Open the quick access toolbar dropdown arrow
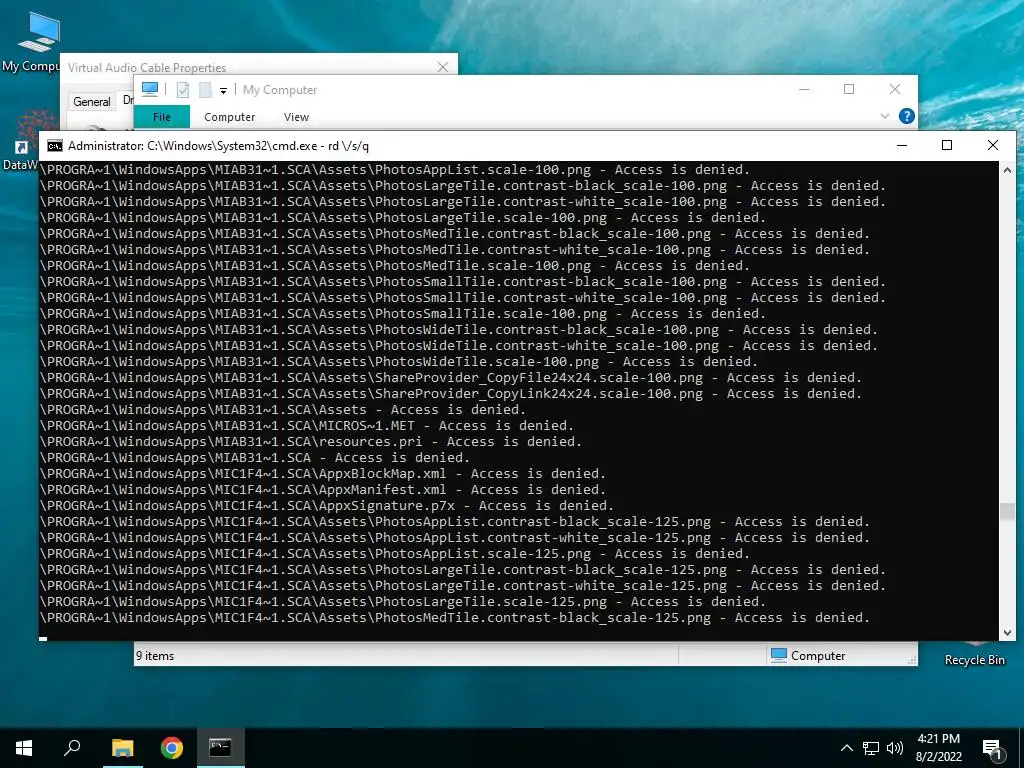1024x768 pixels. pyautogui.click(x=223, y=90)
